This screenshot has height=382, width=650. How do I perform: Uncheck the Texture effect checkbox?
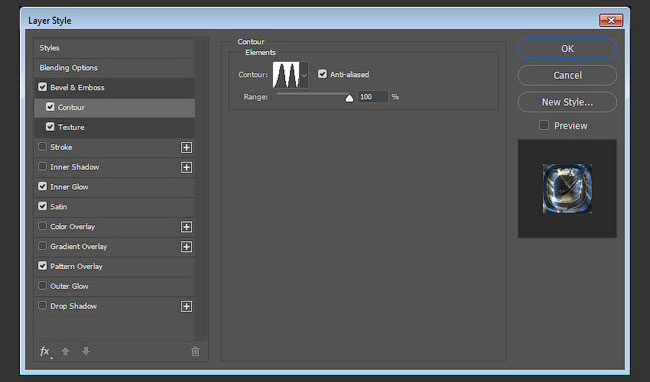[50, 127]
